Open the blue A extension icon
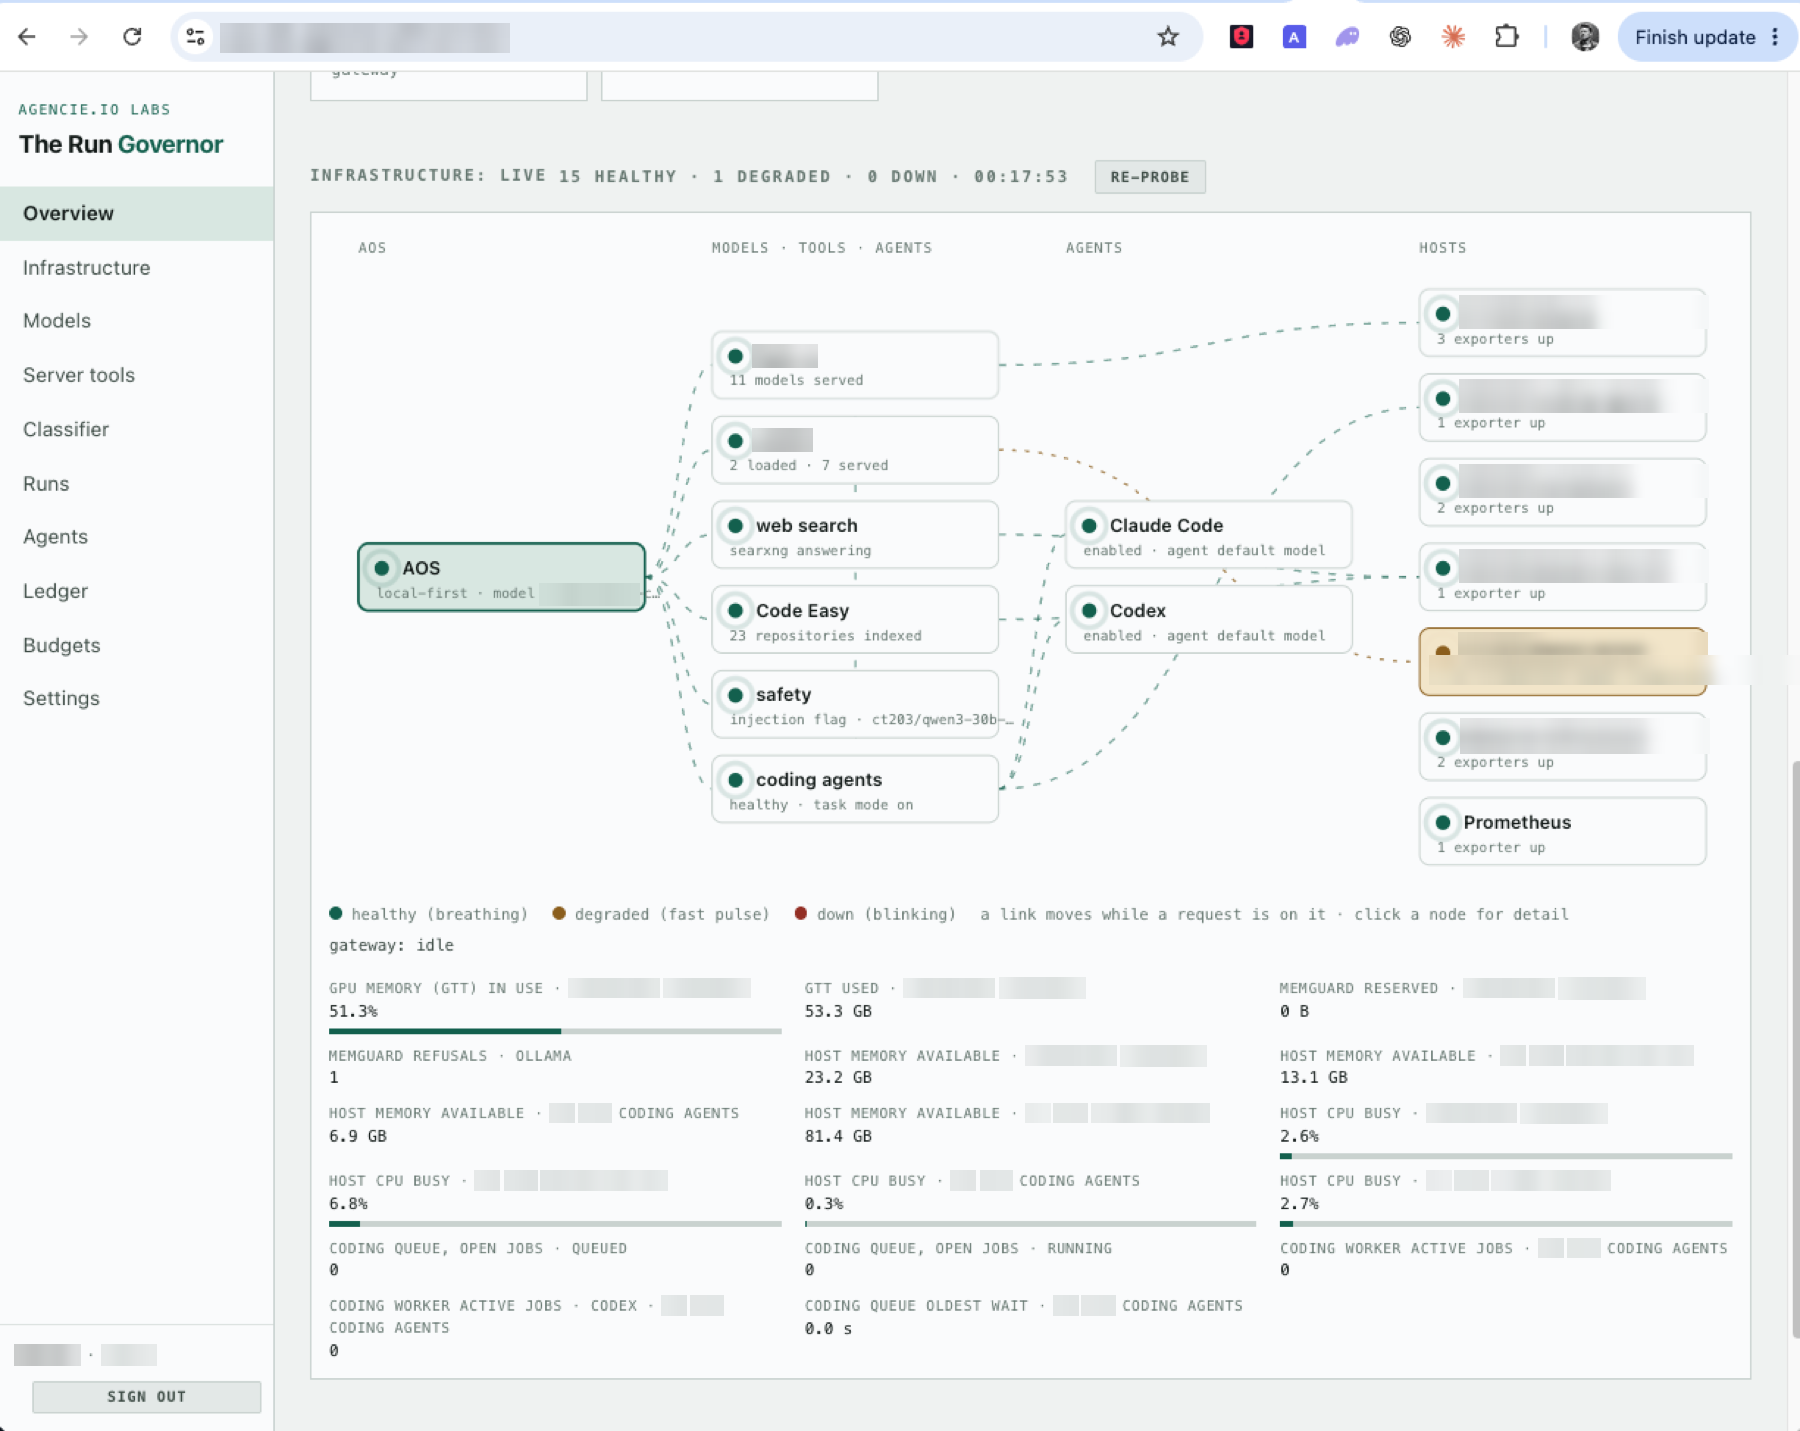 pyautogui.click(x=1294, y=37)
